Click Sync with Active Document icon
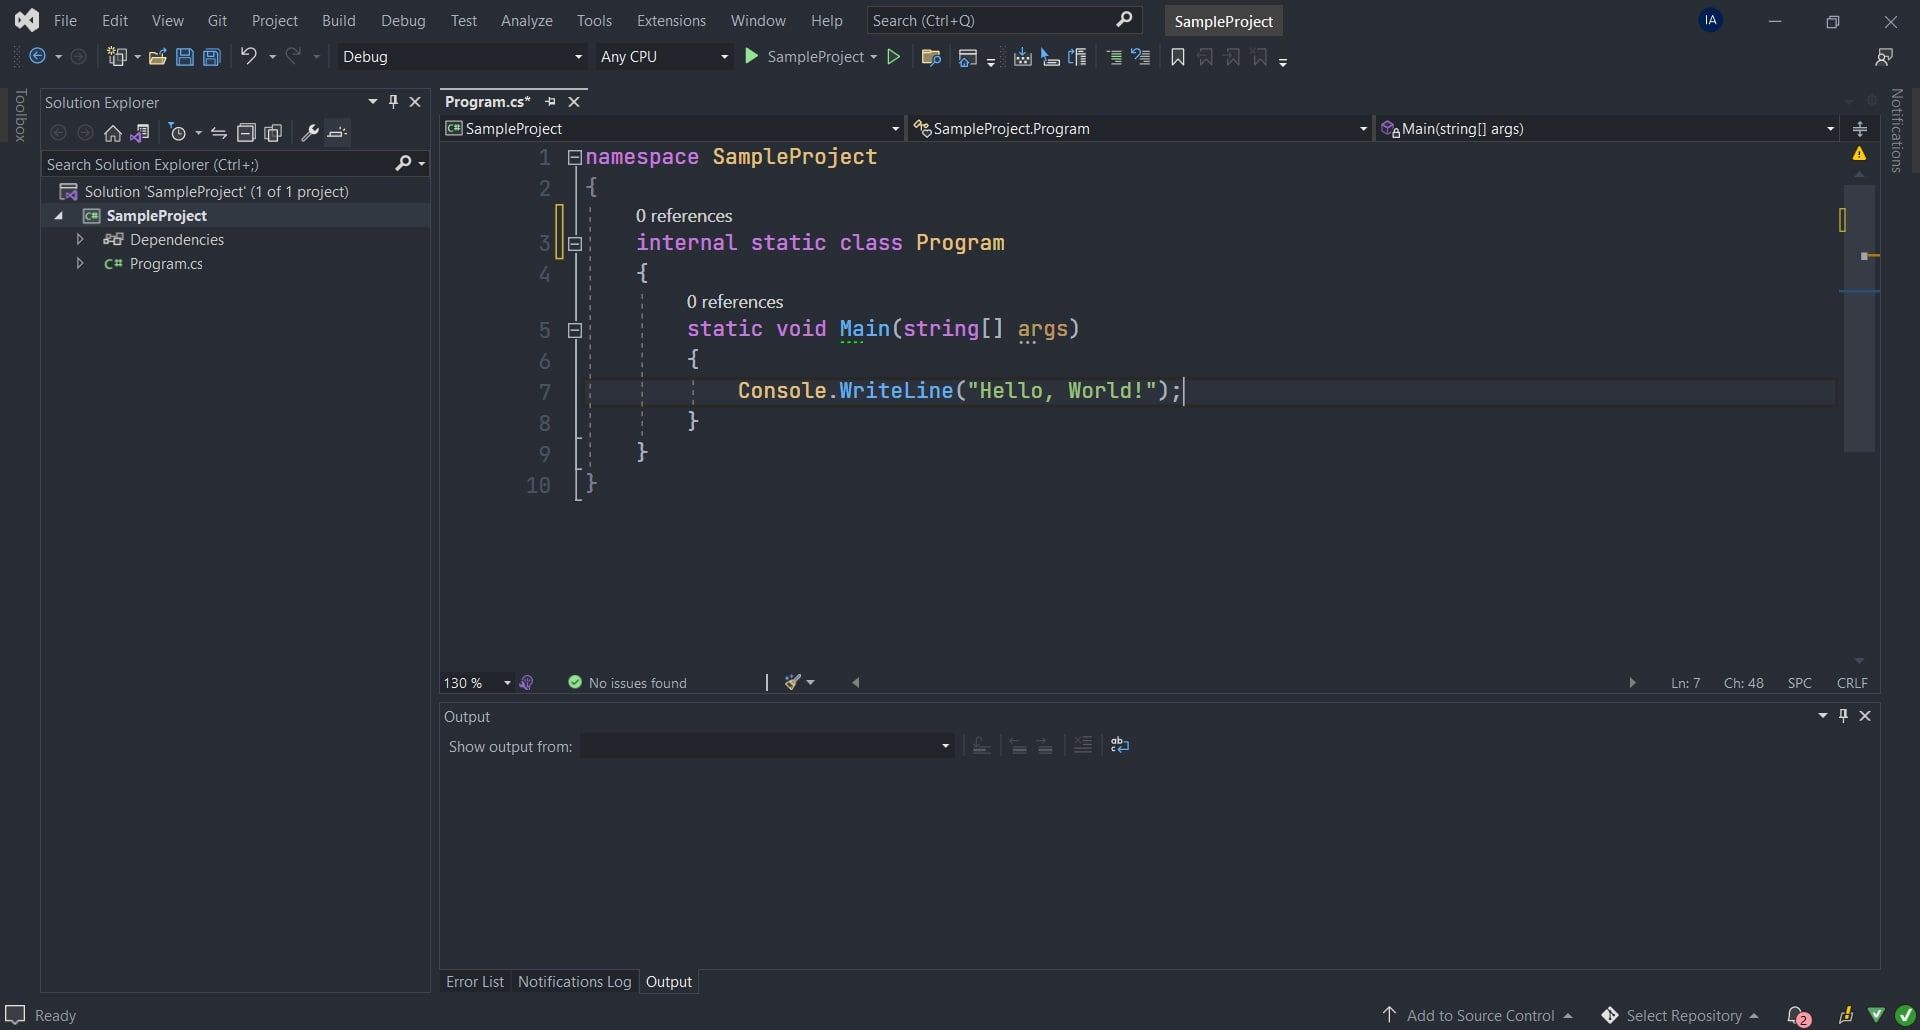 (x=219, y=132)
